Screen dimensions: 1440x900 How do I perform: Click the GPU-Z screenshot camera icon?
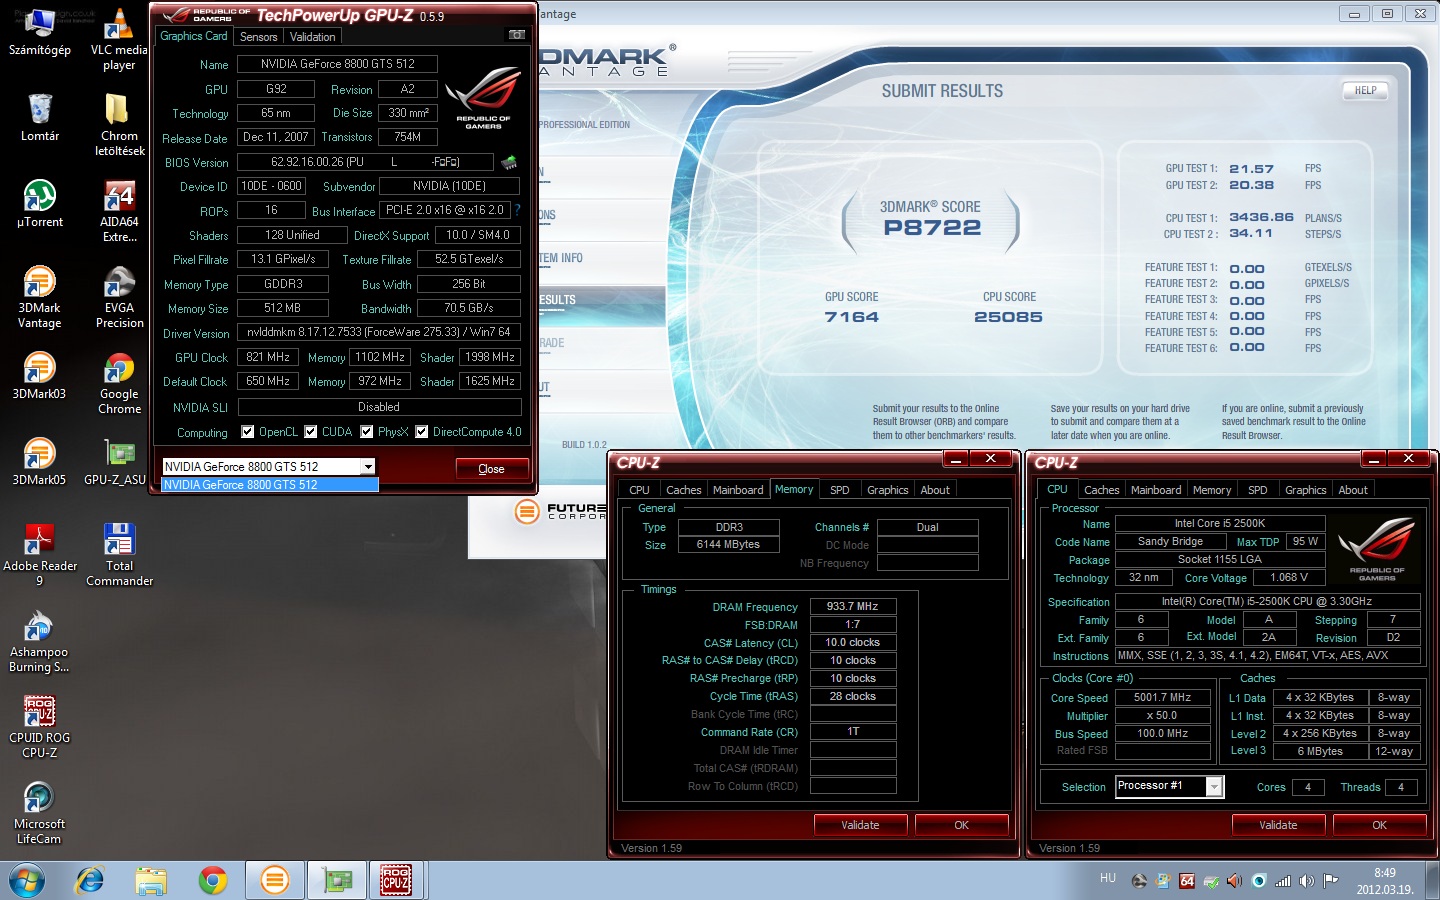(517, 35)
